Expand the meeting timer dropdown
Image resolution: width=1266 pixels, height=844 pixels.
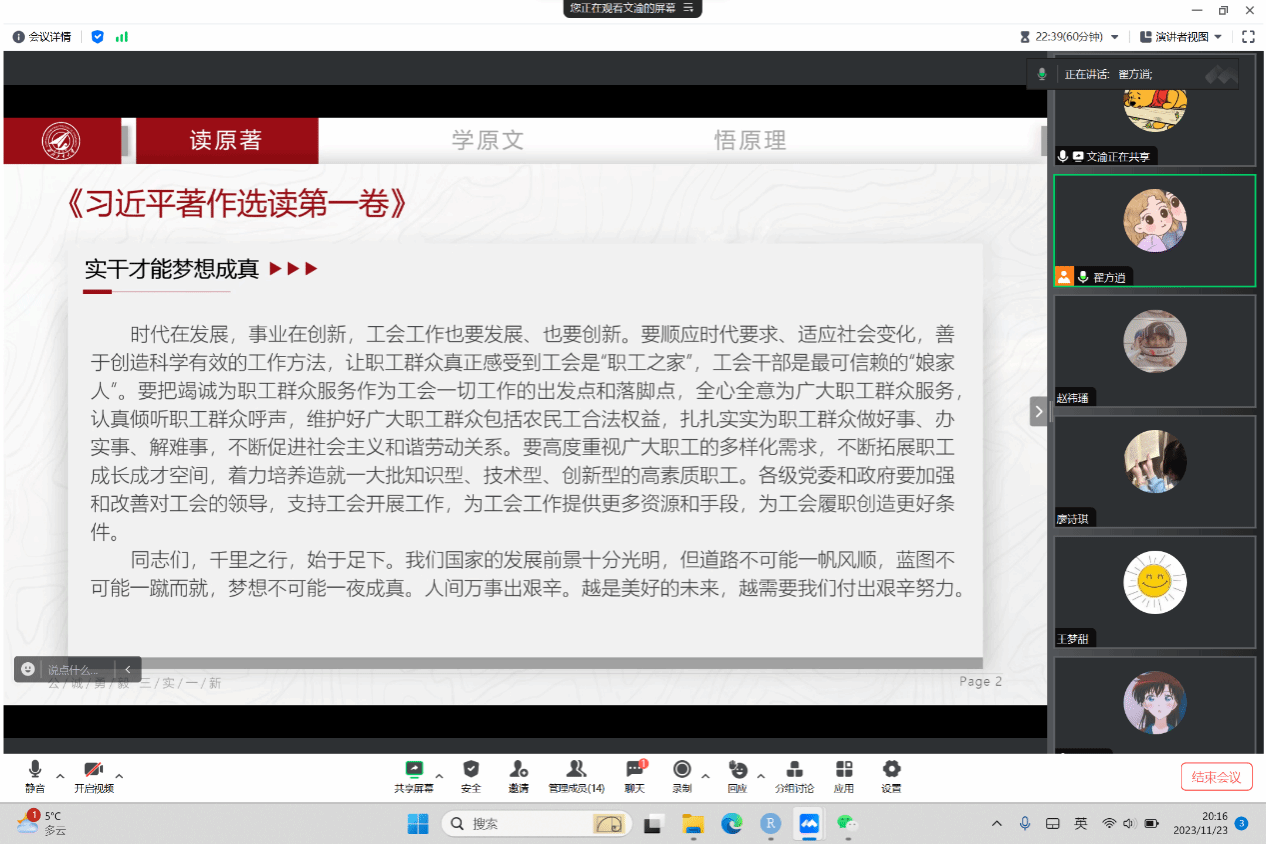tap(1114, 37)
